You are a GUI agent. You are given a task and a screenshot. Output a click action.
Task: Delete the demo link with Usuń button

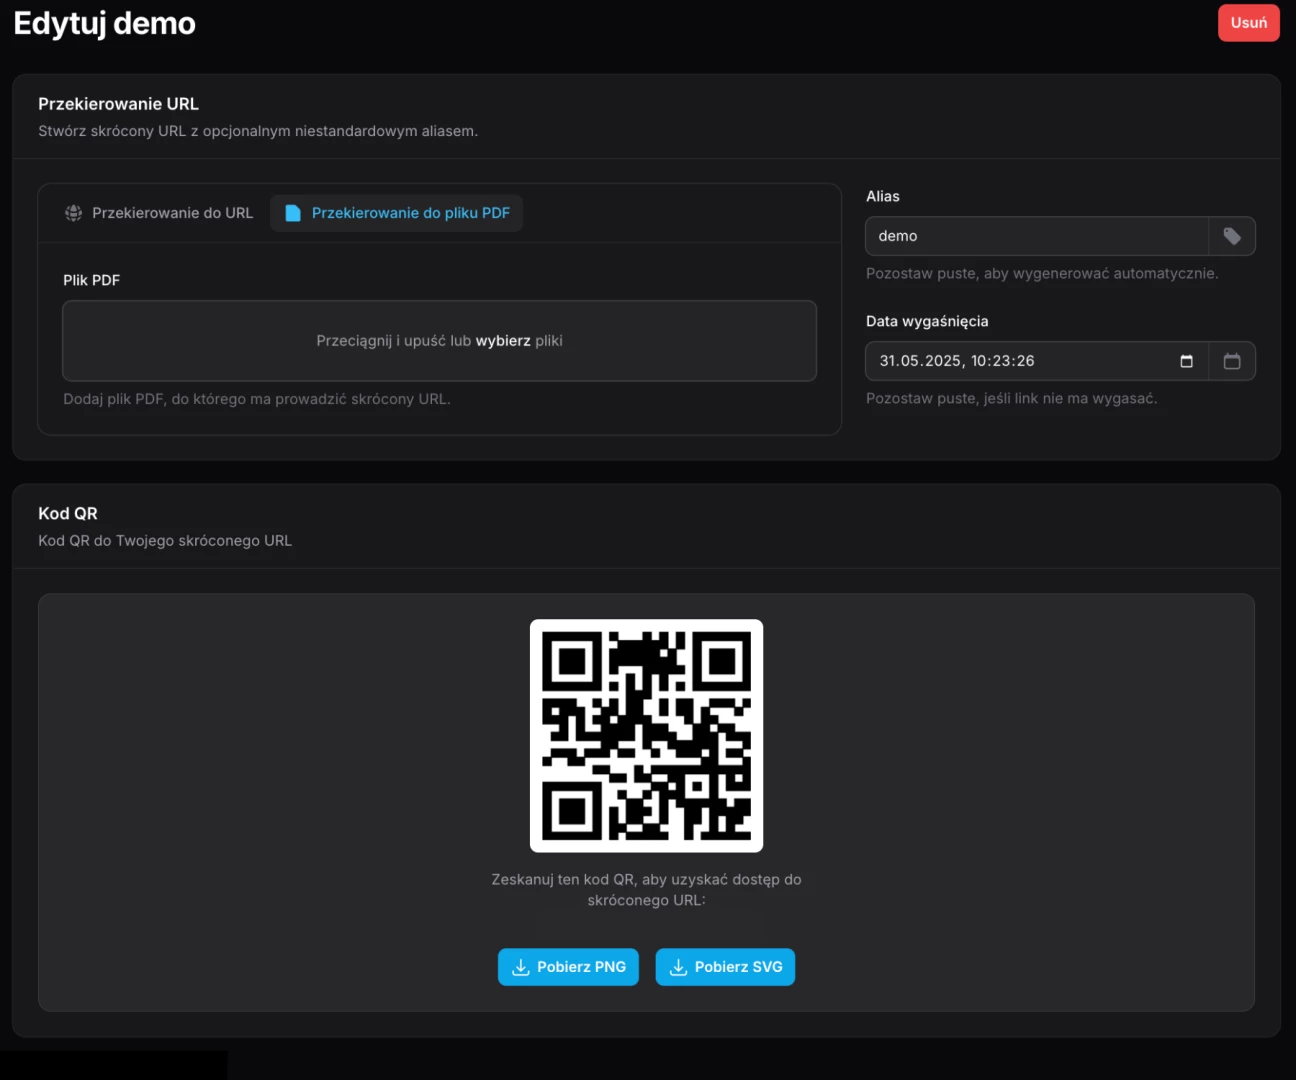click(x=1248, y=23)
